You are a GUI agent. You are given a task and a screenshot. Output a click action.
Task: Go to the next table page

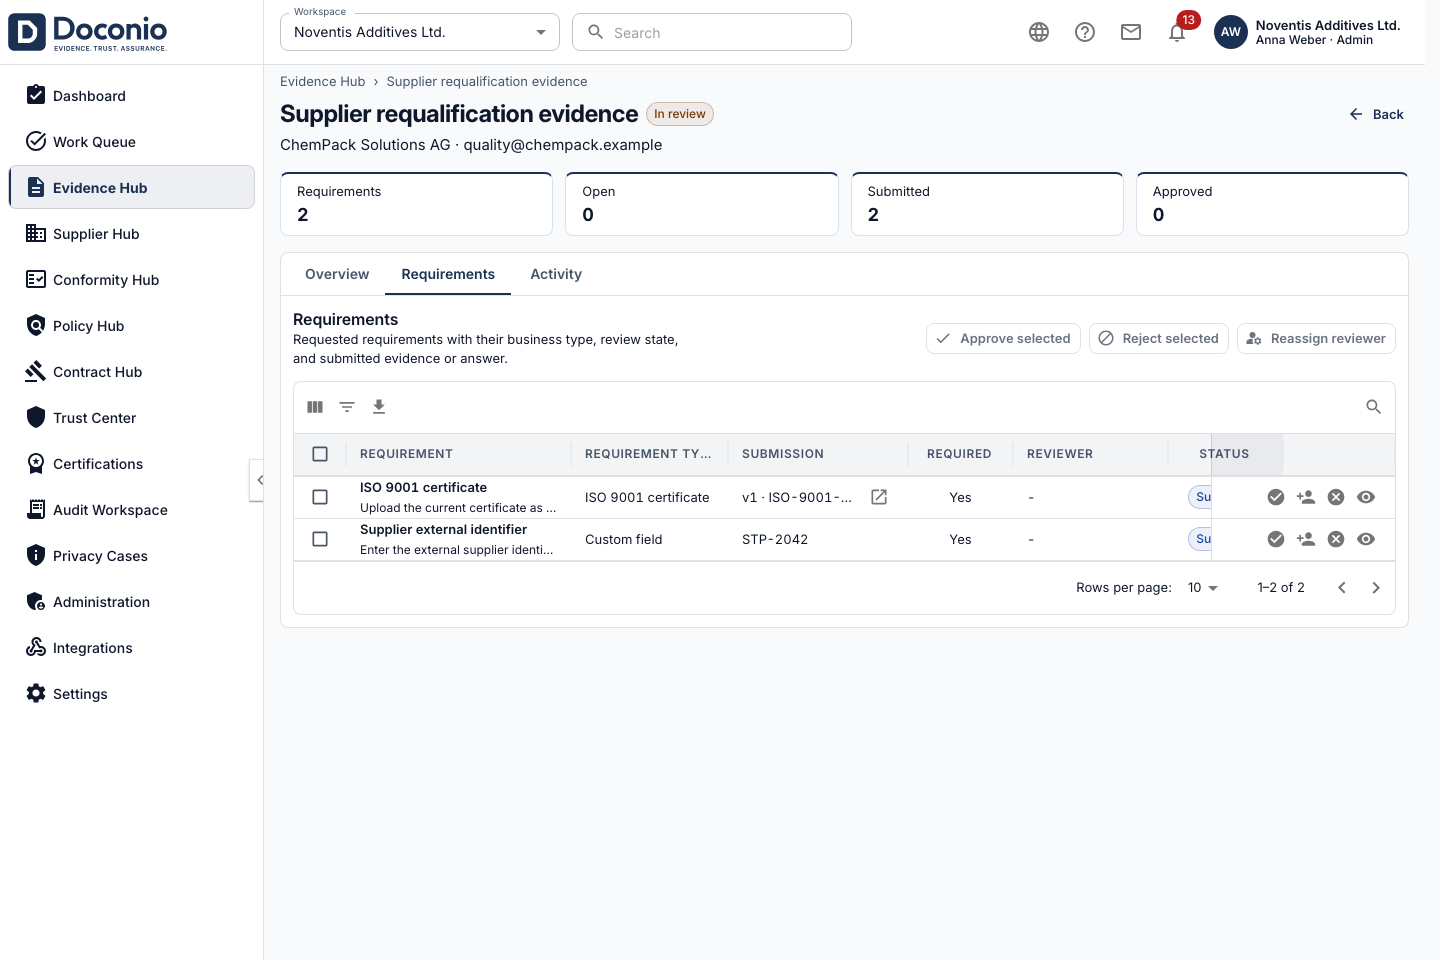pos(1376,588)
